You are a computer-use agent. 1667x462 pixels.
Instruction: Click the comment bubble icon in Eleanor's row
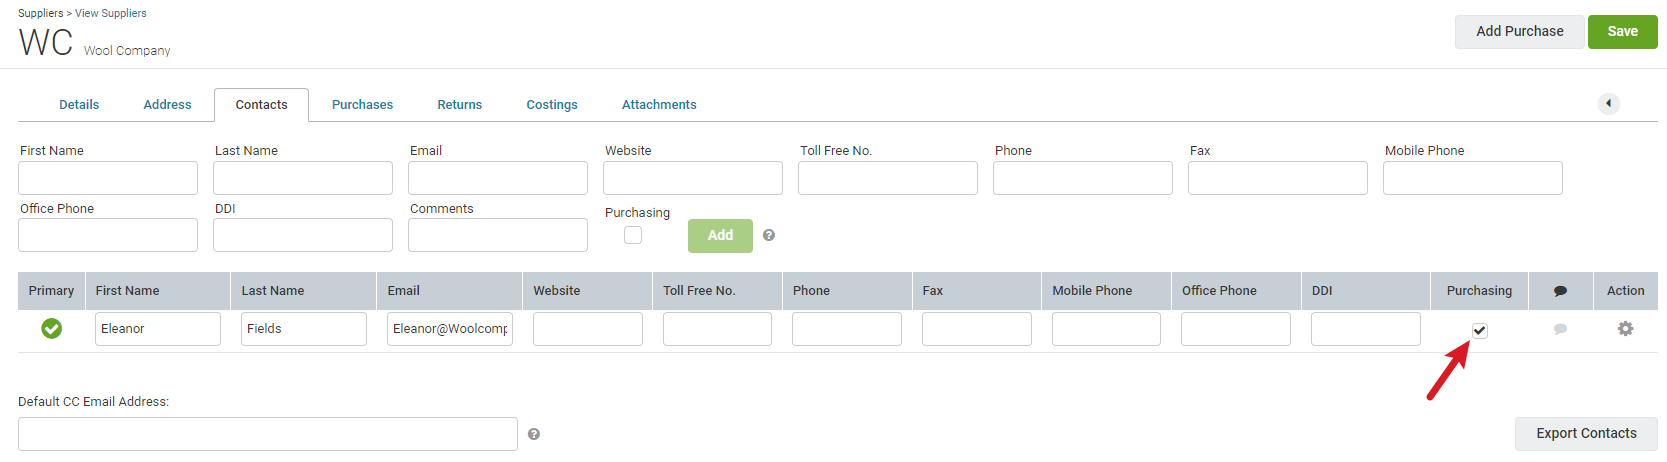point(1560,329)
